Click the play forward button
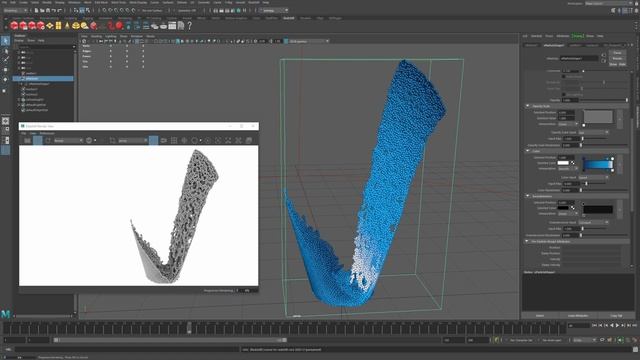The width and height of the screenshot is (640, 360). [617, 325]
